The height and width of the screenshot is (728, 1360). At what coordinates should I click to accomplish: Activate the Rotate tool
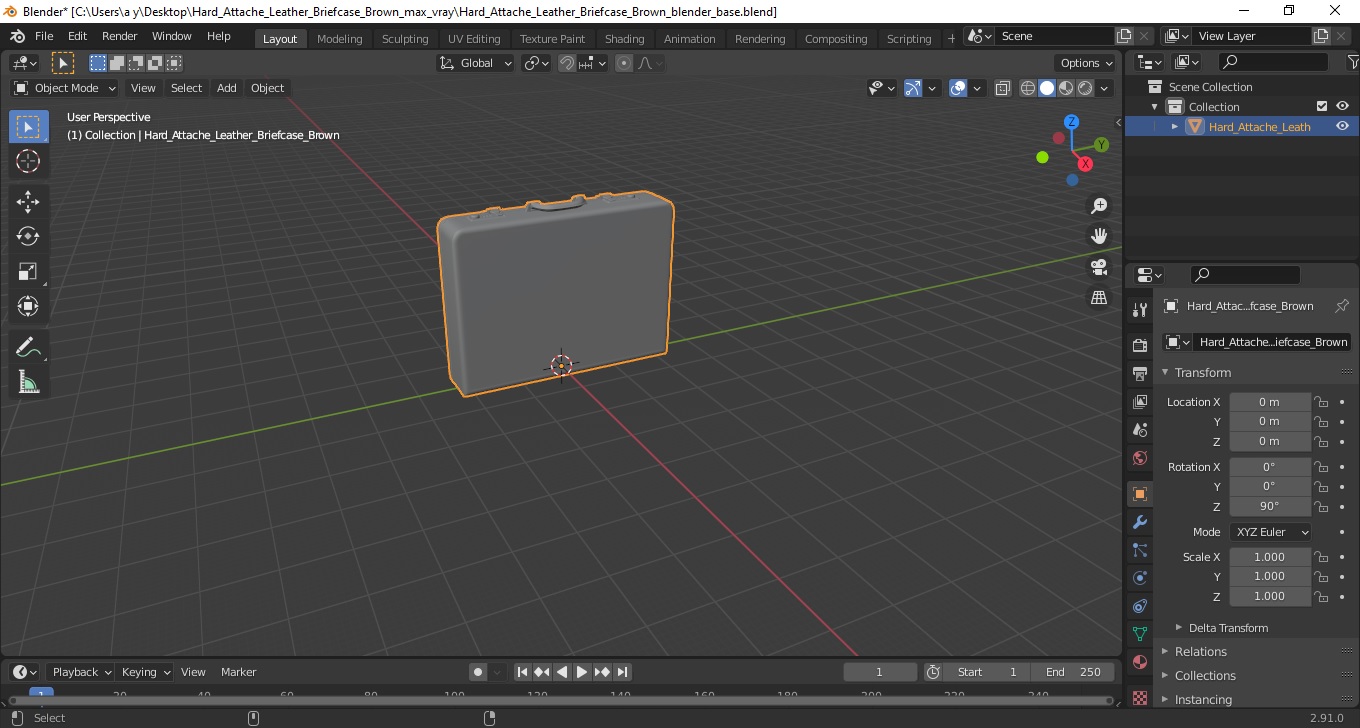point(28,236)
